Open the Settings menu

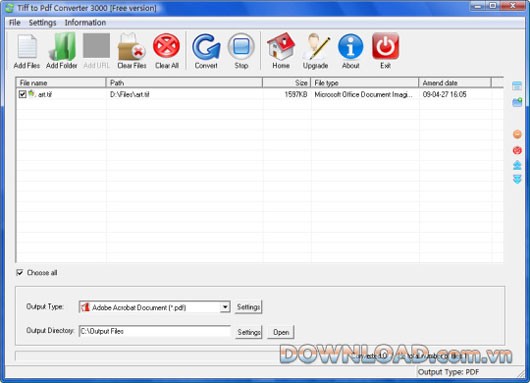tap(43, 23)
